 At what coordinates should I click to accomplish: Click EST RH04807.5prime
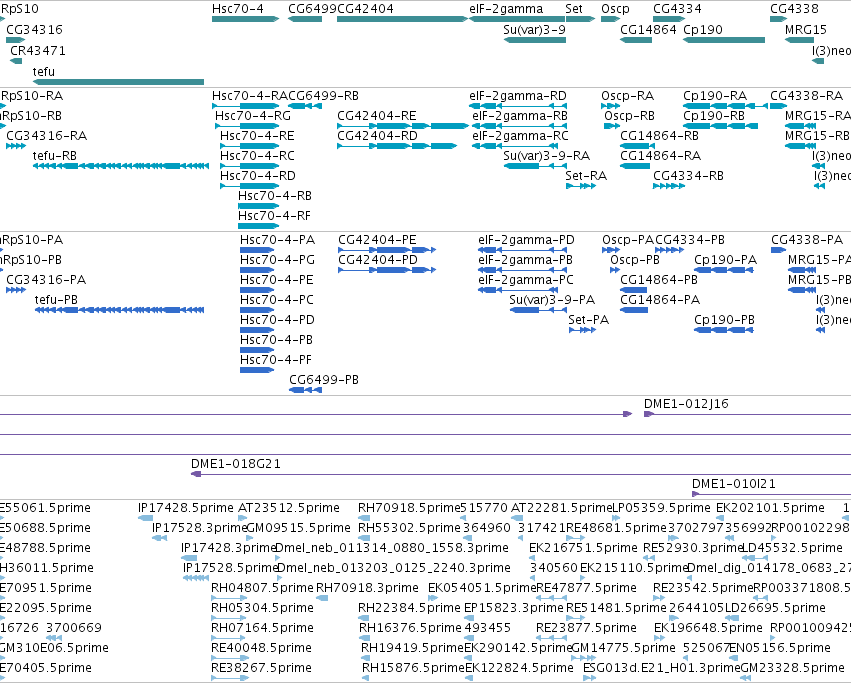click(230, 598)
